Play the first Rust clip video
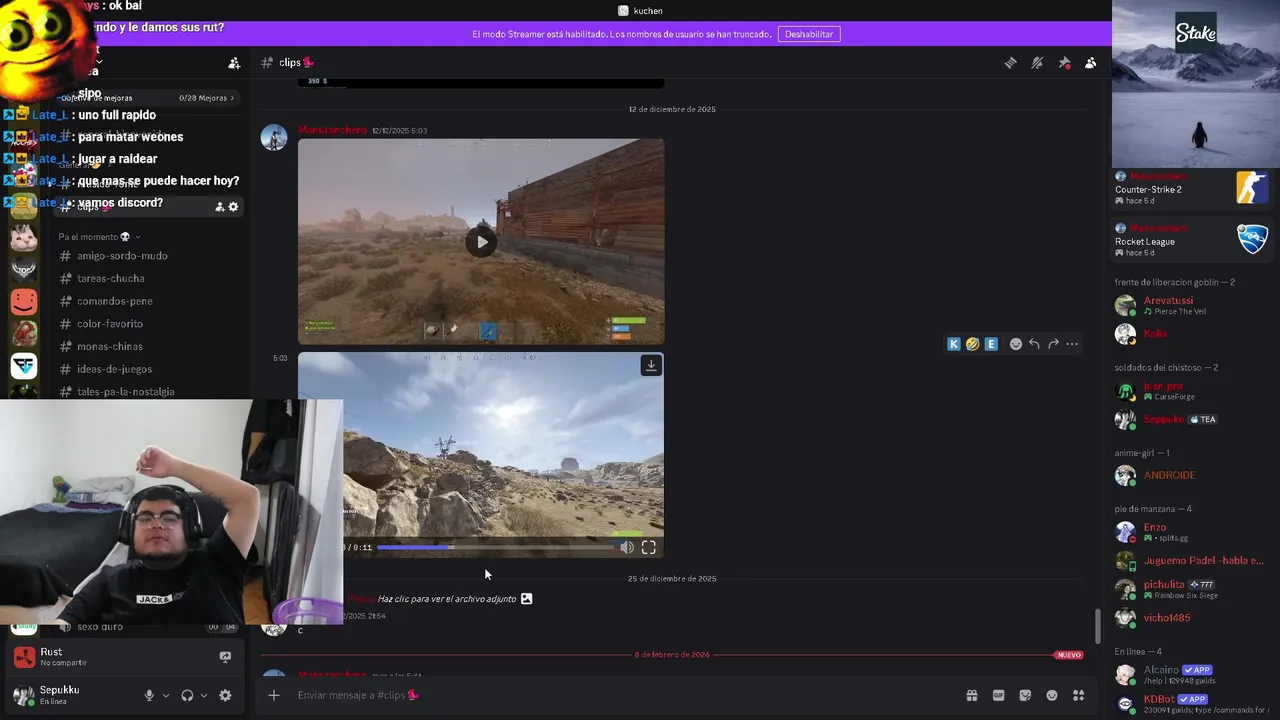Screen dimensions: 1280x720 tap(482, 242)
